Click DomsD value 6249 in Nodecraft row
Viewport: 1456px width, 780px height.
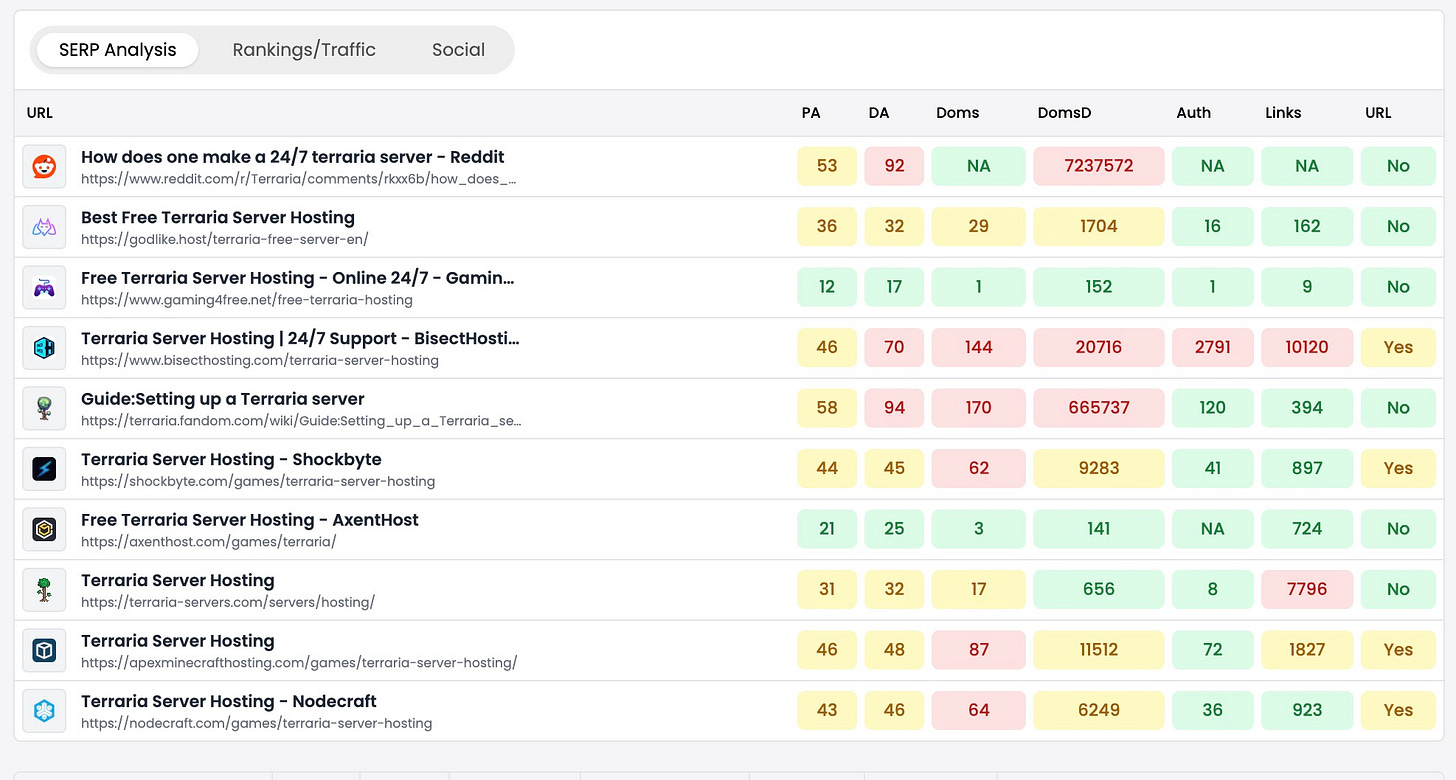tap(1098, 711)
